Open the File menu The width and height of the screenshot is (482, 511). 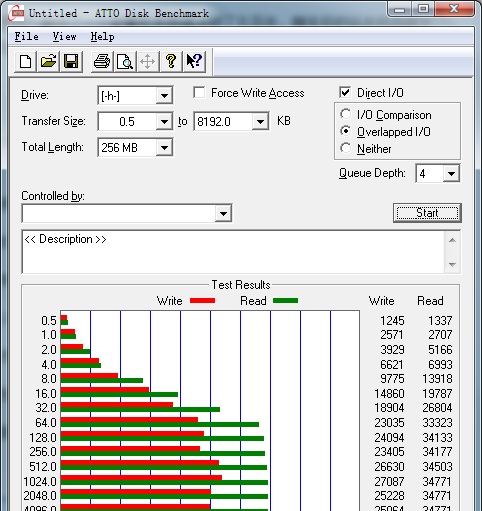(26, 36)
